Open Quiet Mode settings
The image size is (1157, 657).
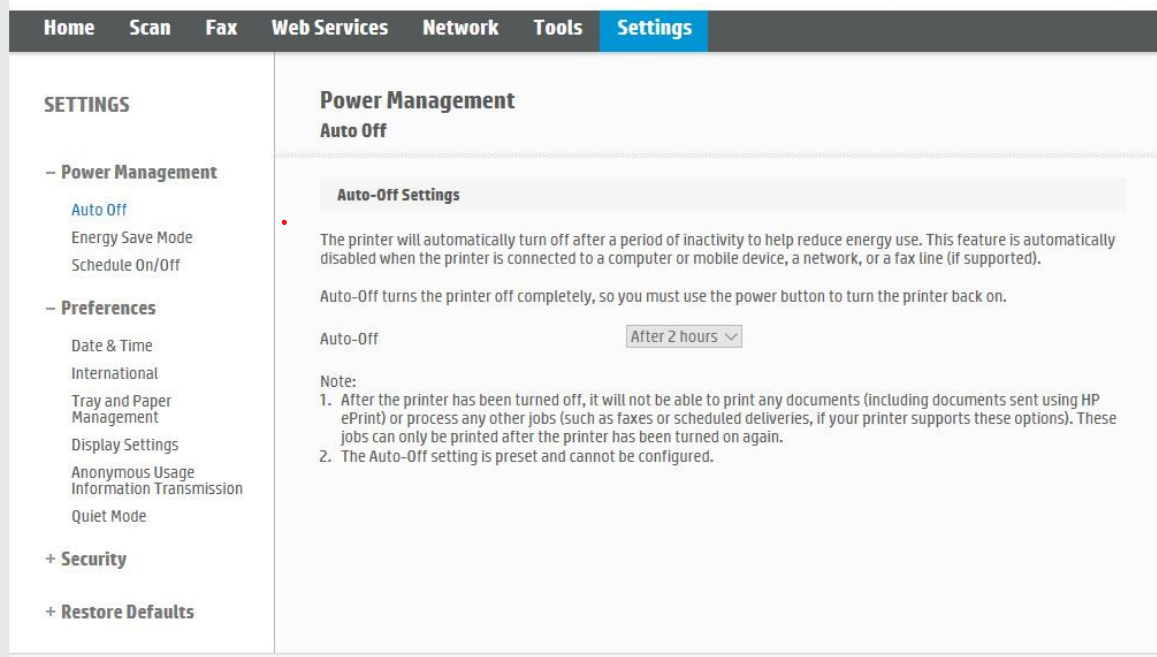[x=109, y=517]
